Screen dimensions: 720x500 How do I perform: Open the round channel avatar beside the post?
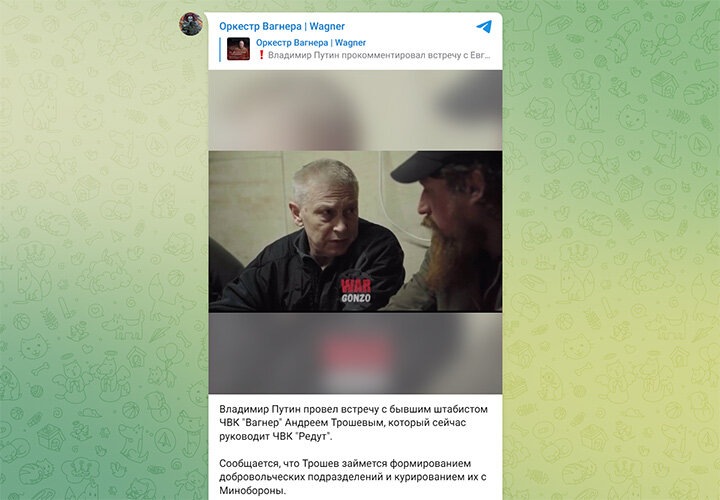[x=191, y=24]
